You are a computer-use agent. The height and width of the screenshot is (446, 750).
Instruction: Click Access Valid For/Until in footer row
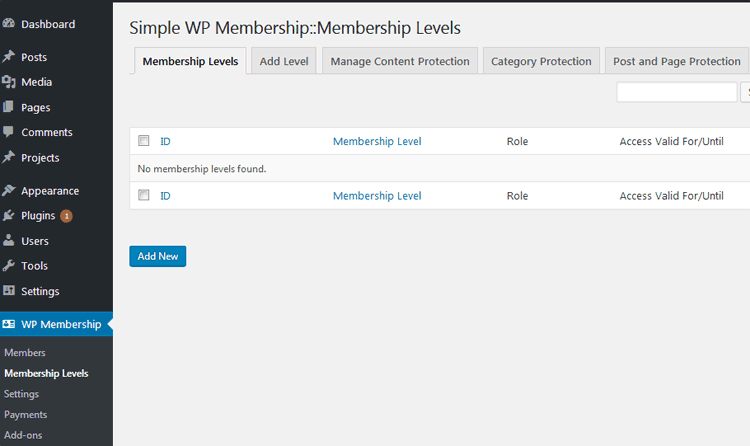coord(671,196)
